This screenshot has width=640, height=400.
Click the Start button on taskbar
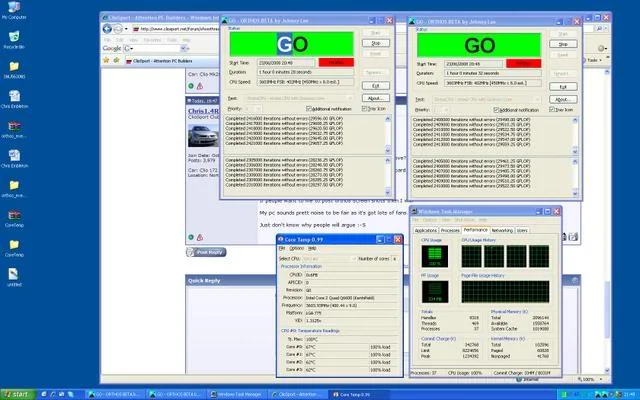16,394
